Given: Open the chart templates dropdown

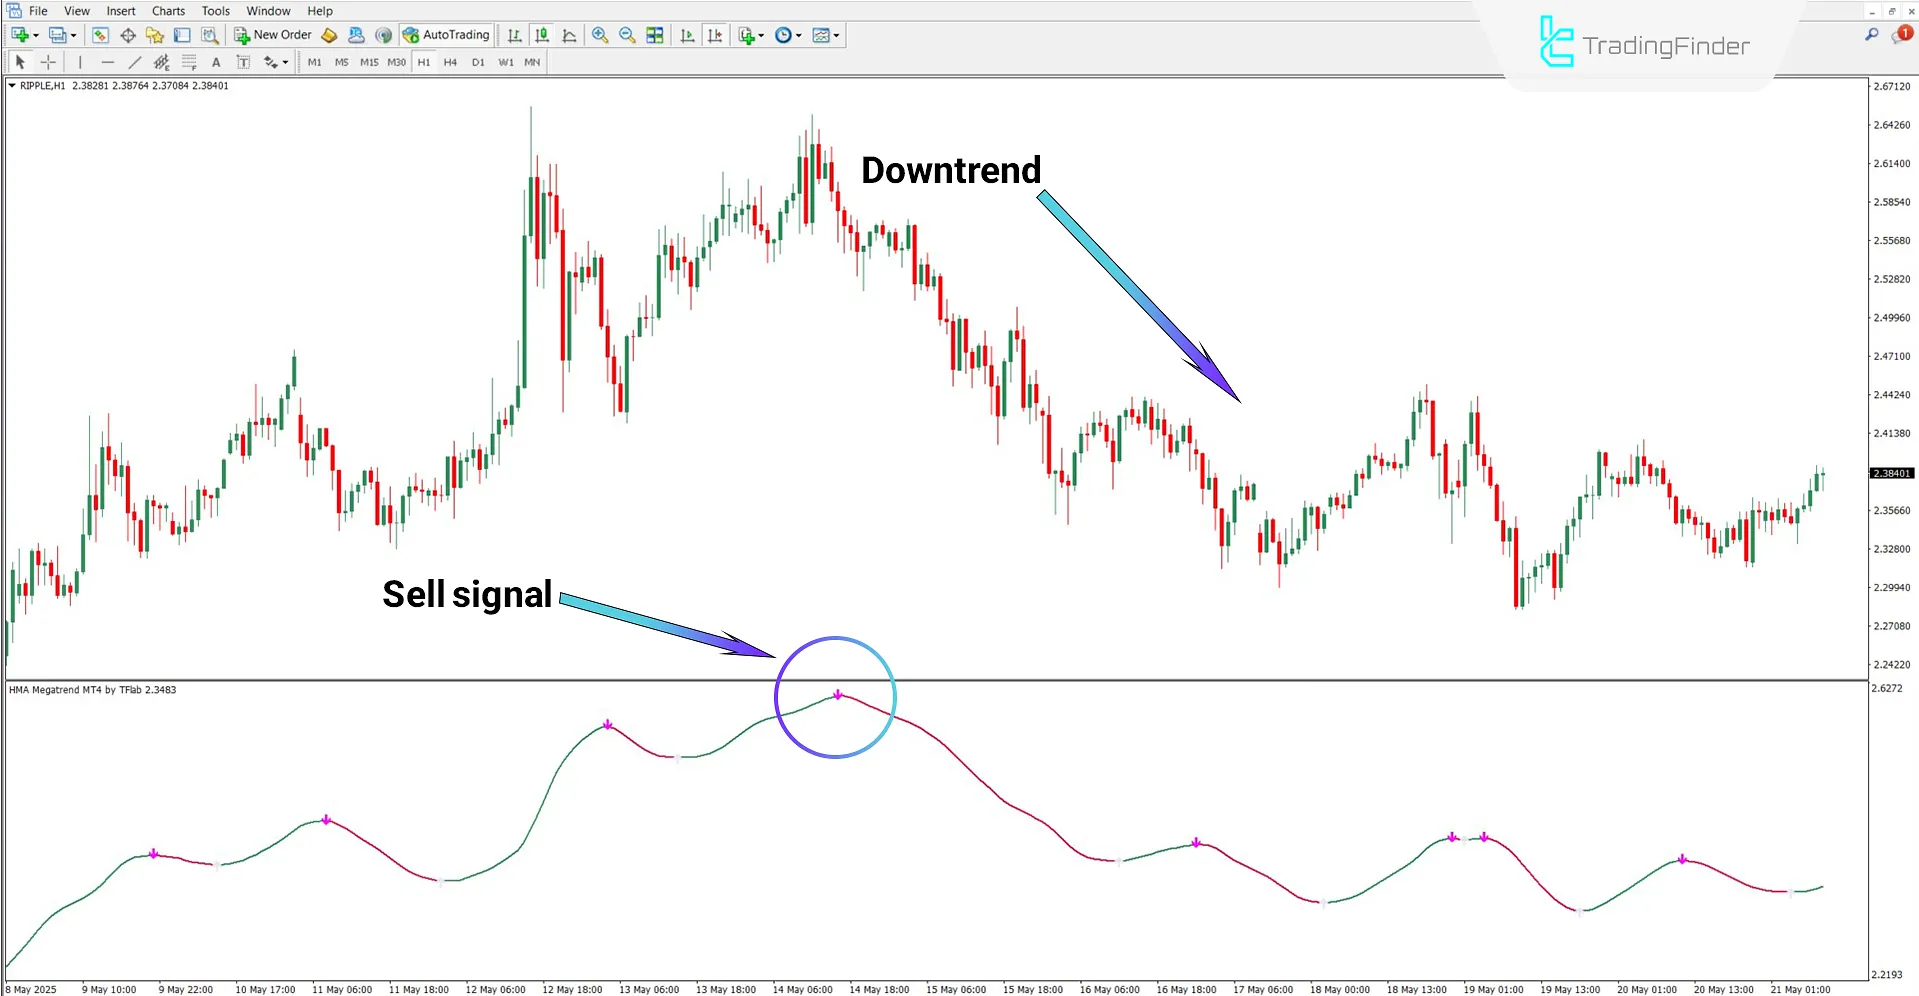Looking at the screenshot, I should 835,34.
